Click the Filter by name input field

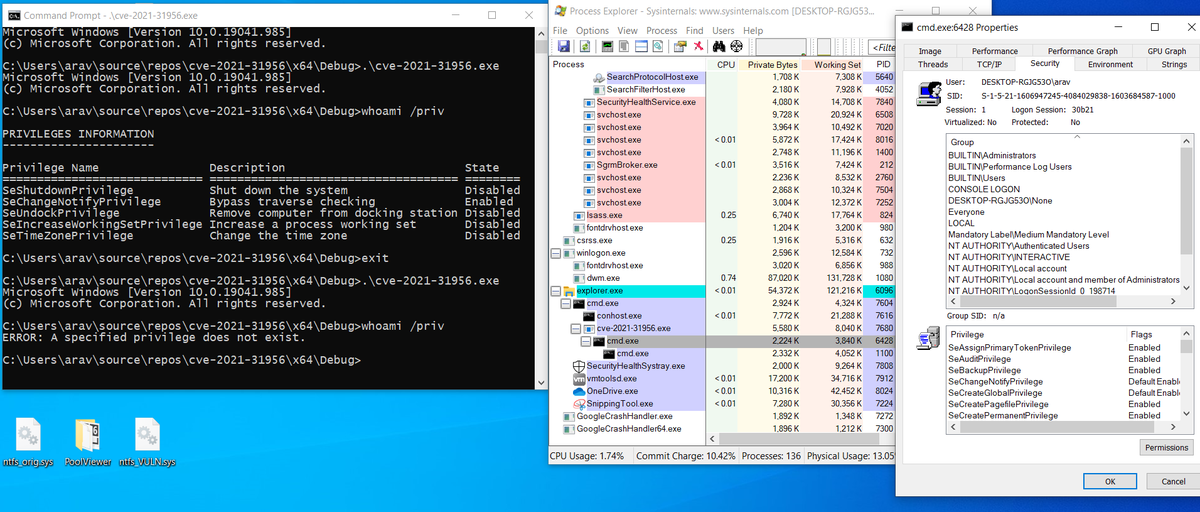coord(882,47)
